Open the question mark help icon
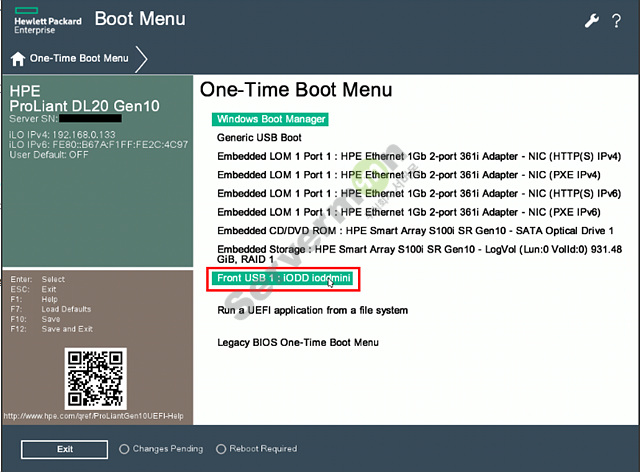Viewport: 640px width, 472px height. click(616, 20)
